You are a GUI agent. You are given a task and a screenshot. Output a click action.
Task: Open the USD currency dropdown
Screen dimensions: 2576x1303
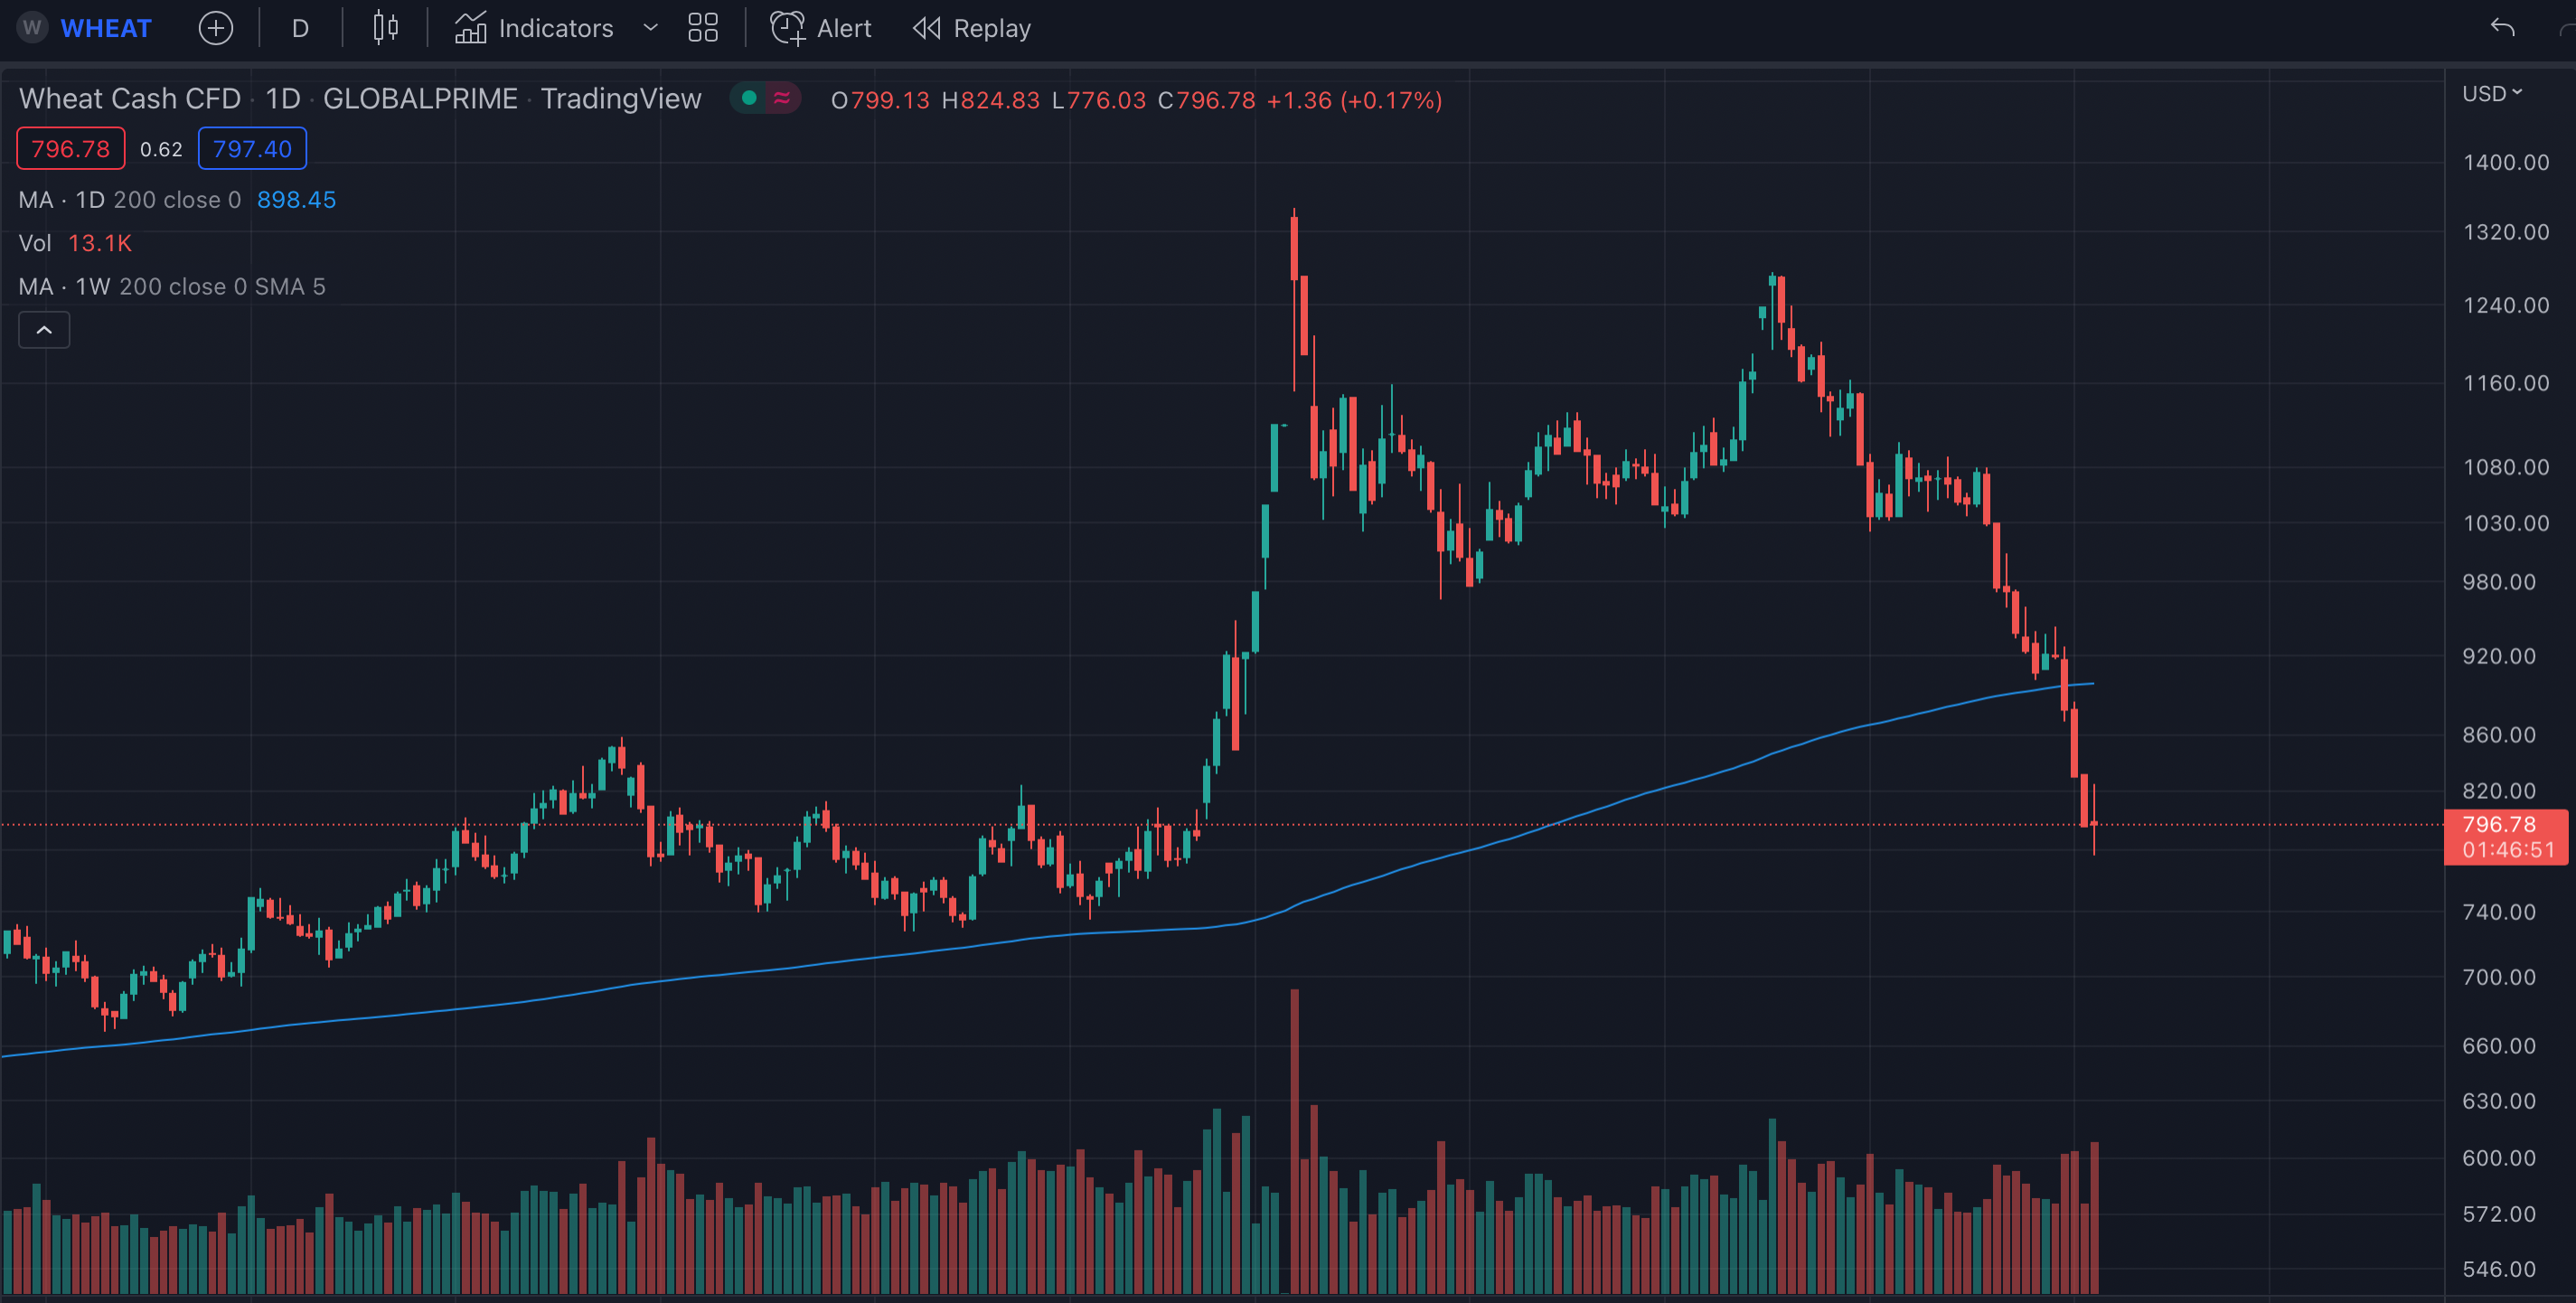(x=2491, y=94)
